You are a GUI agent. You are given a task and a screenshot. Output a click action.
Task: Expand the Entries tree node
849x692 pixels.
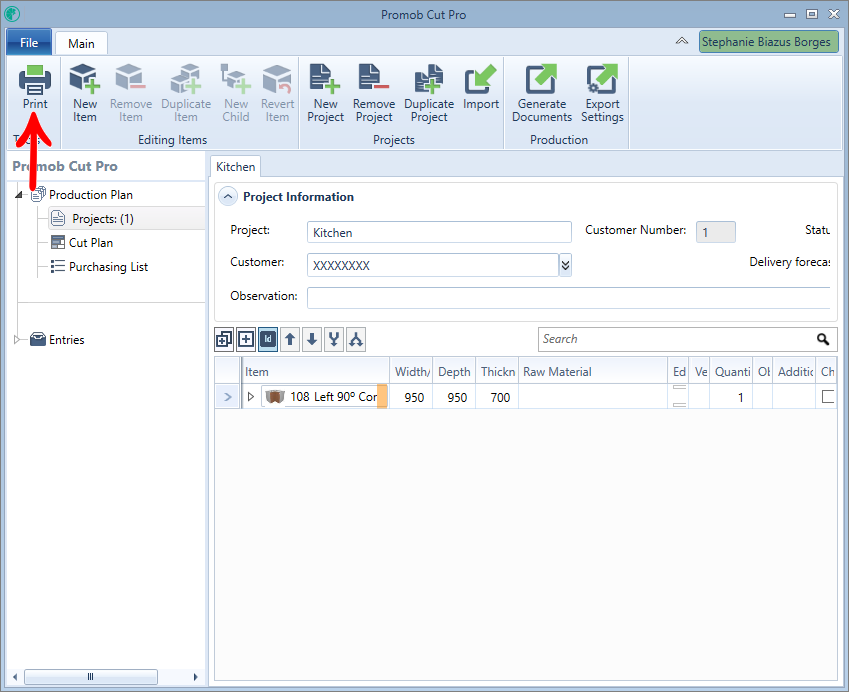17,340
